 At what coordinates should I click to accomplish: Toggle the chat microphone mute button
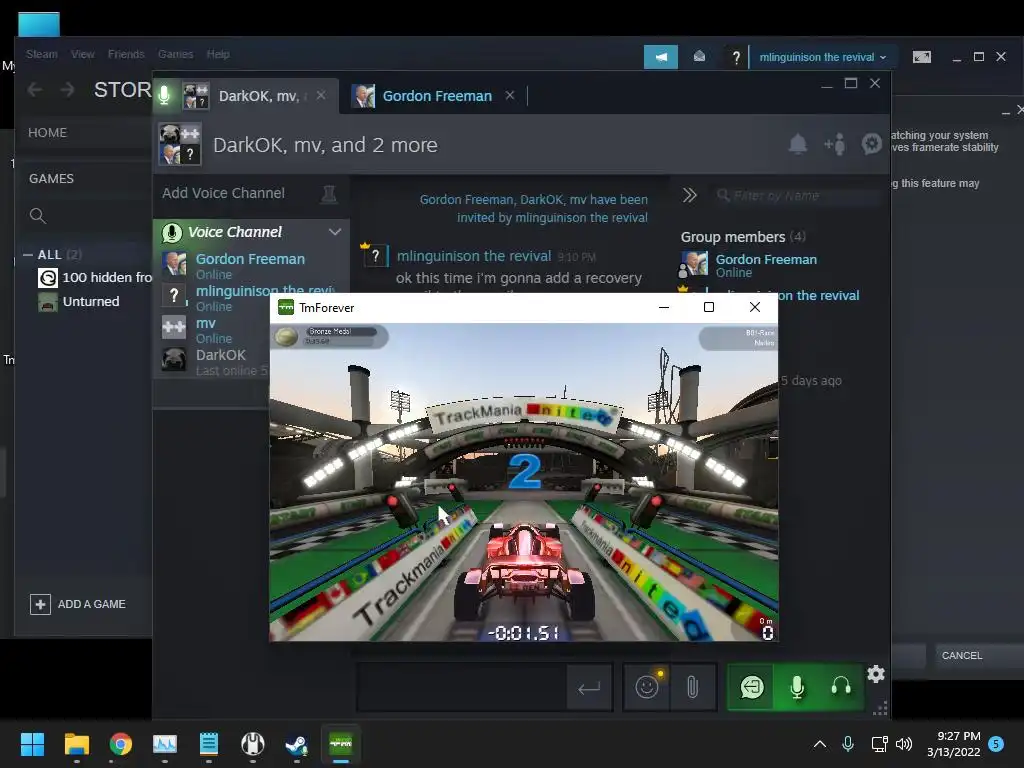[797, 687]
